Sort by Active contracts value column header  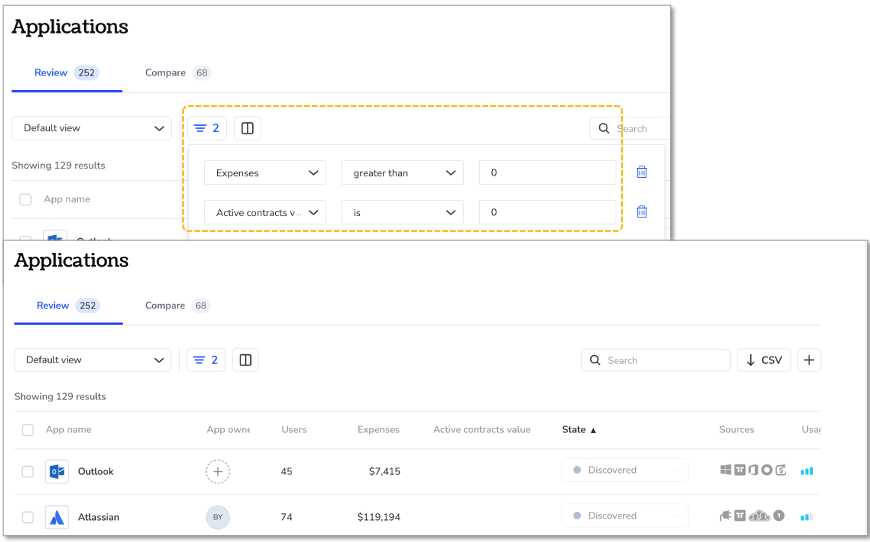pyautogui.click(x=482, y=429)
